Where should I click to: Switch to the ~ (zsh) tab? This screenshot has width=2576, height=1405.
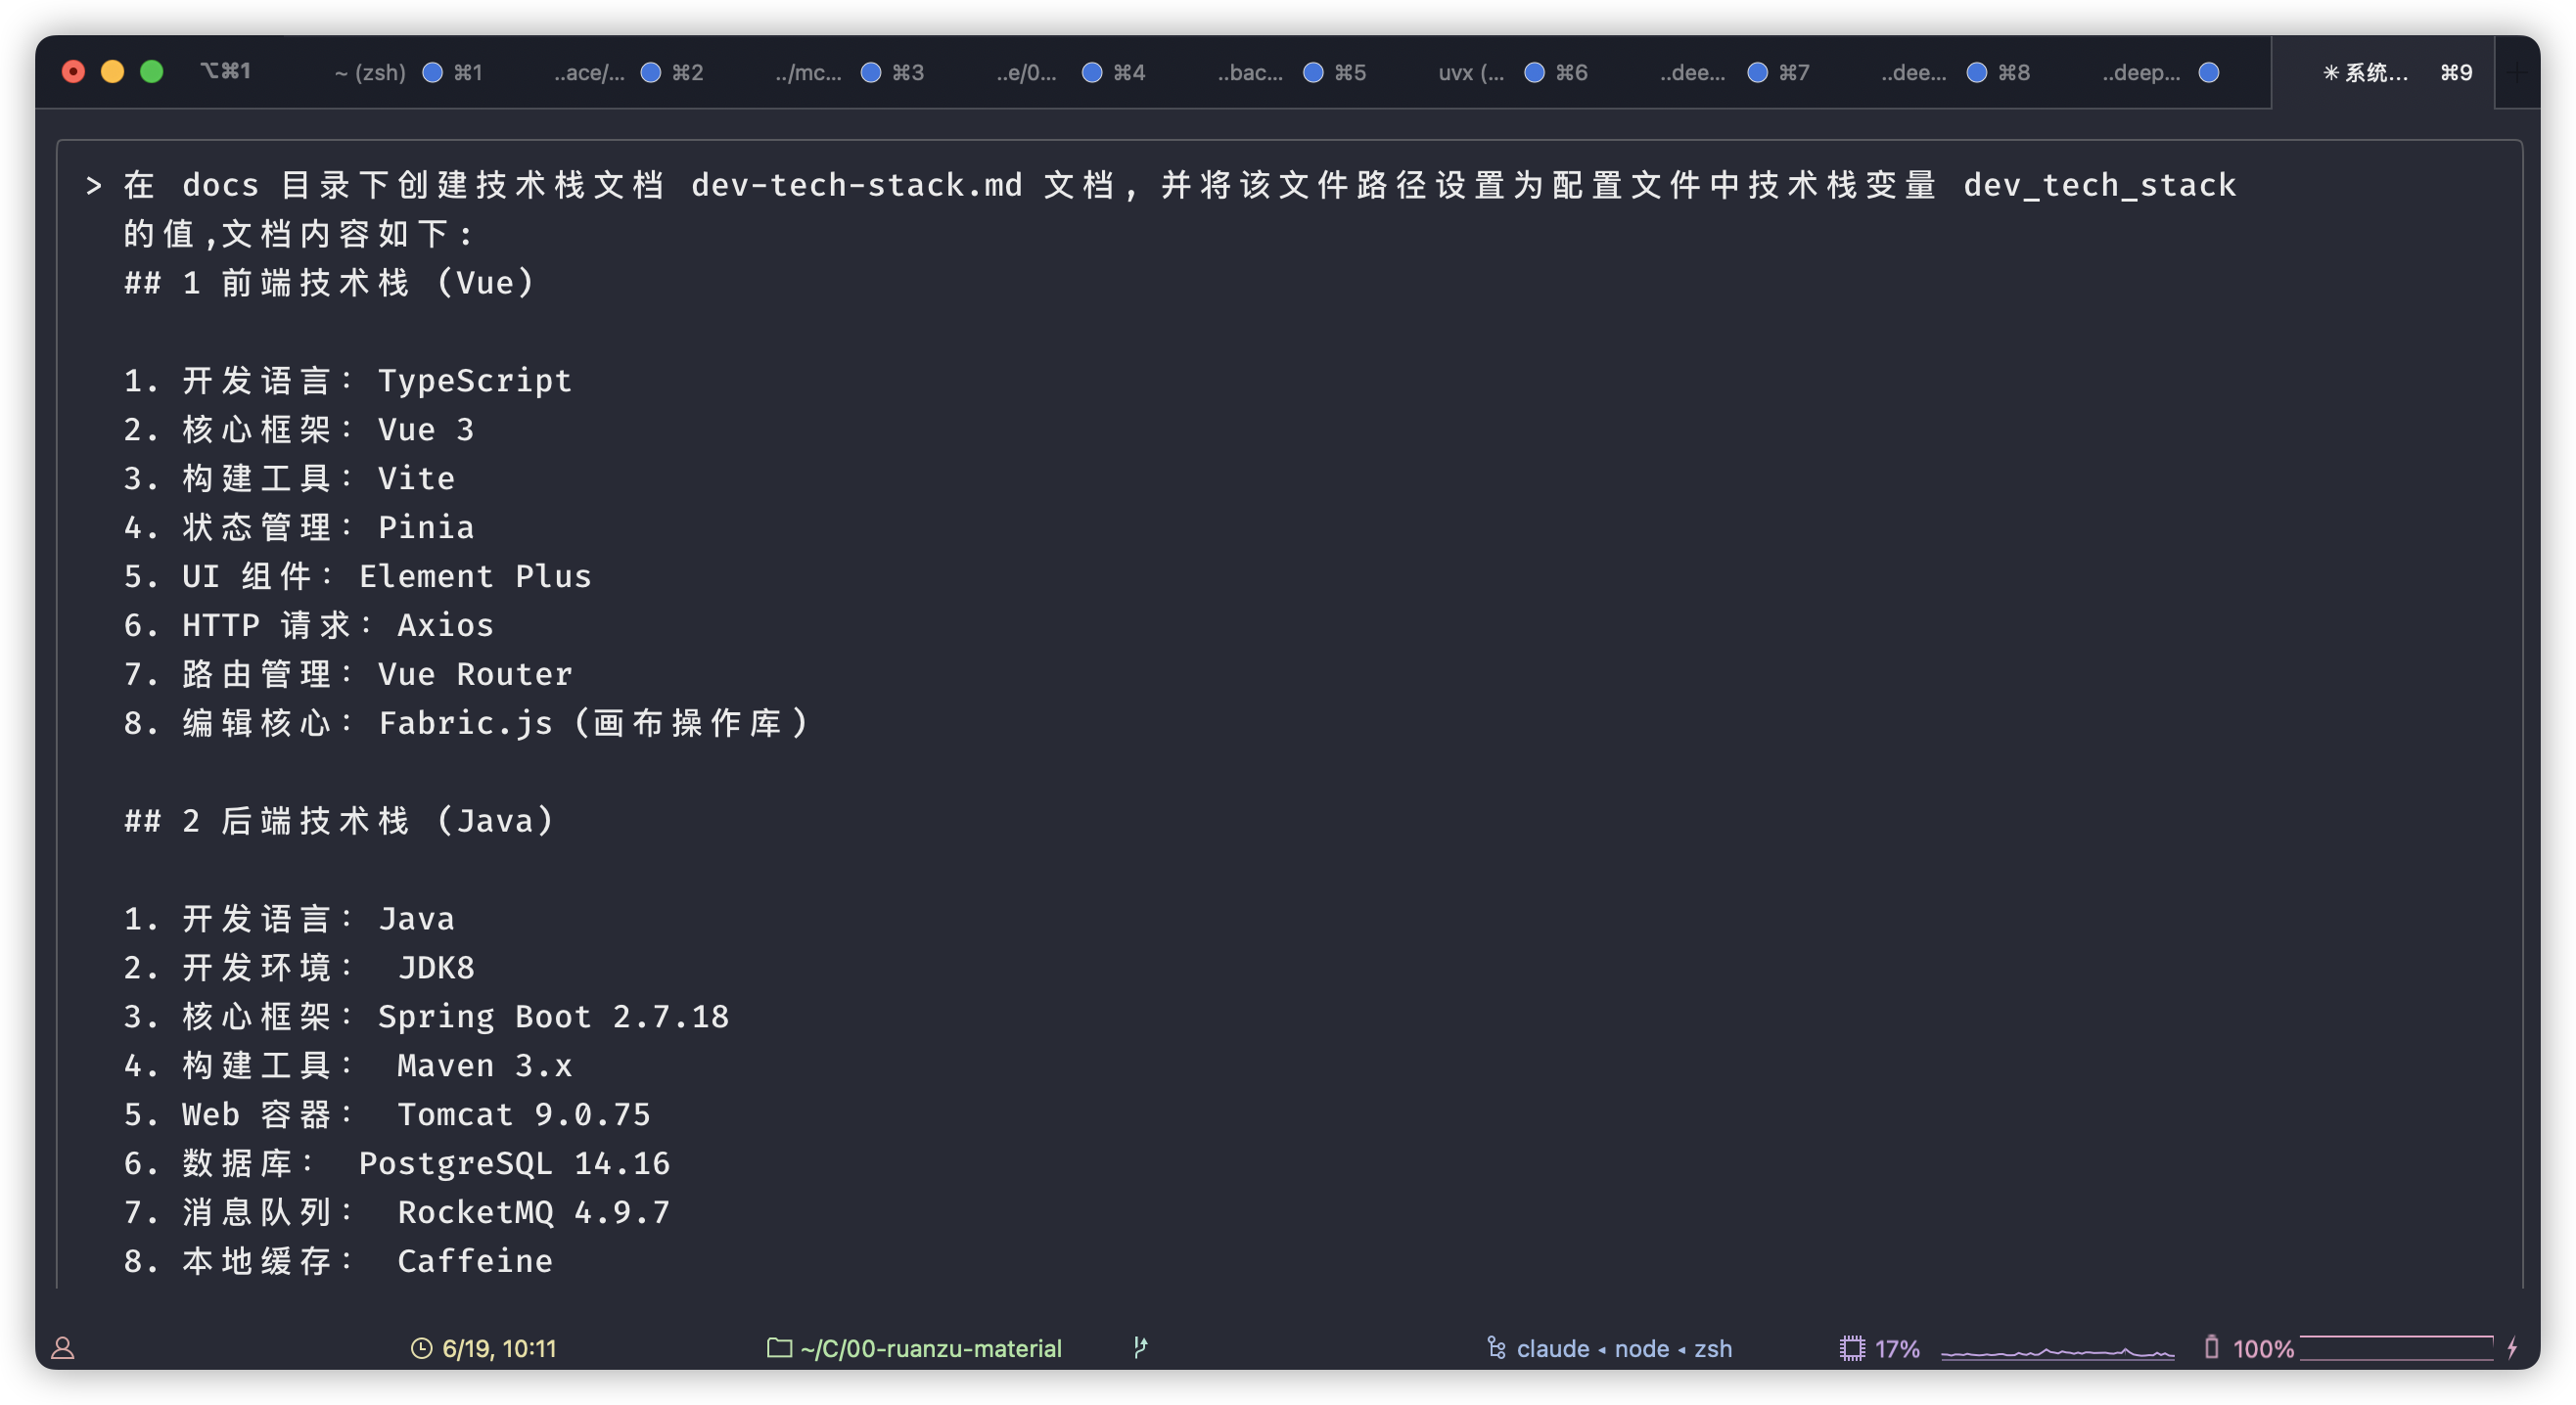click(x=370, y=72)
